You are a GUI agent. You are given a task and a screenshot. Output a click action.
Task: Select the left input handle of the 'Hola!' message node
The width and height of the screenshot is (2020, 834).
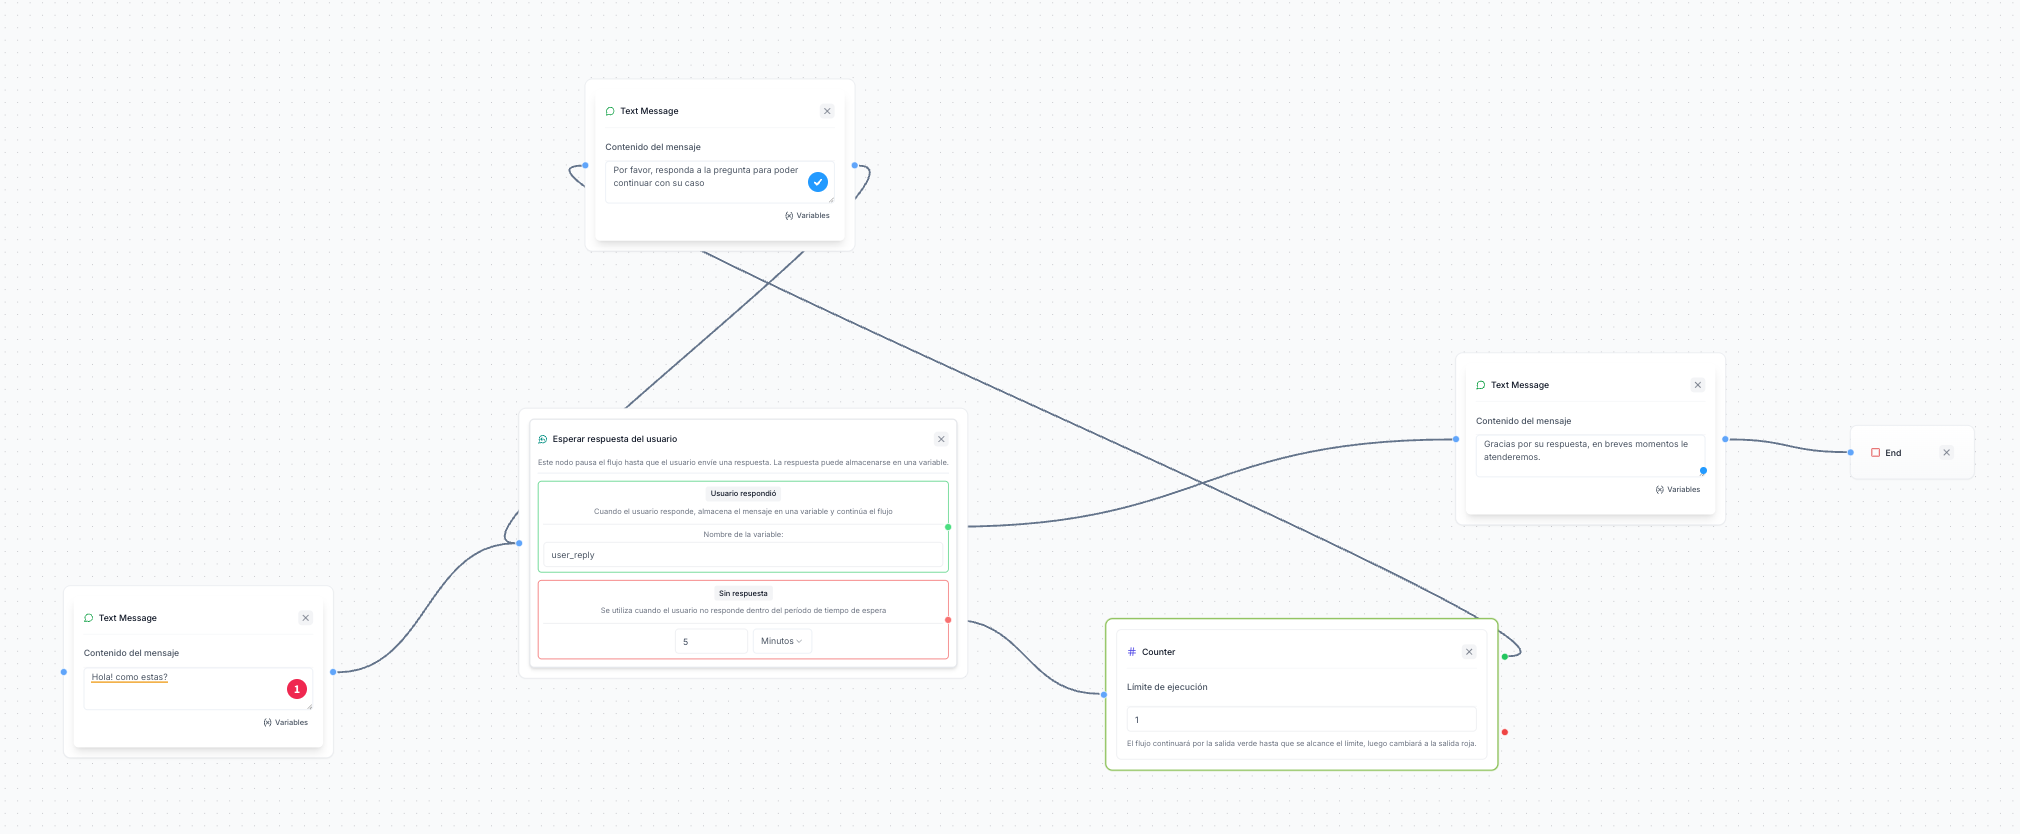click(x=64, y=672)
